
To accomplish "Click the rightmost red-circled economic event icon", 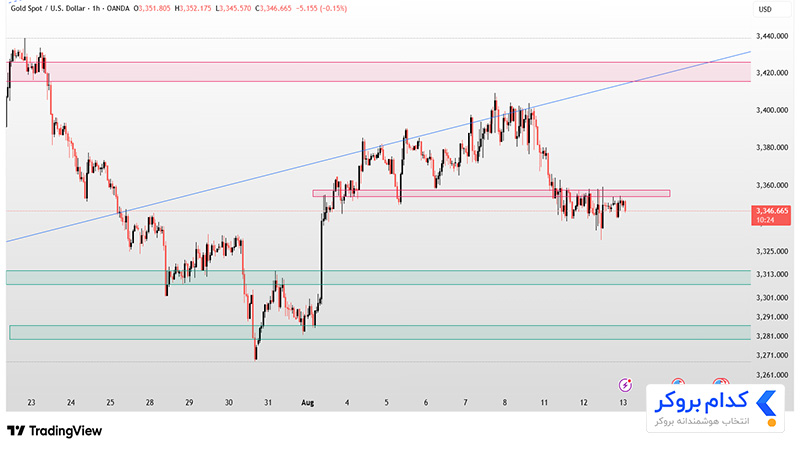I will (x=720, y=382).
